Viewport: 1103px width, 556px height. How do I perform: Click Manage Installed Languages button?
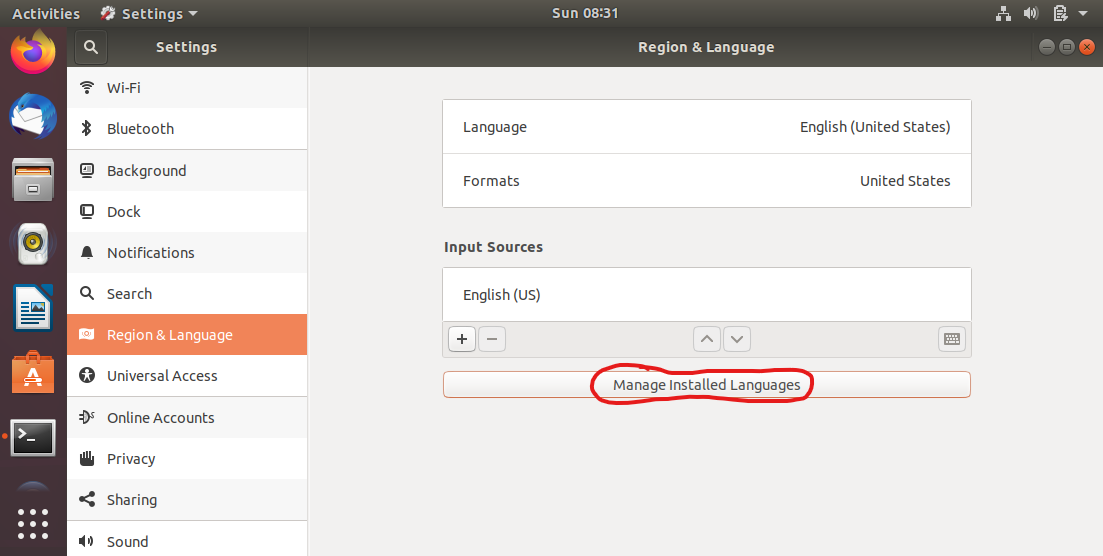706,385
